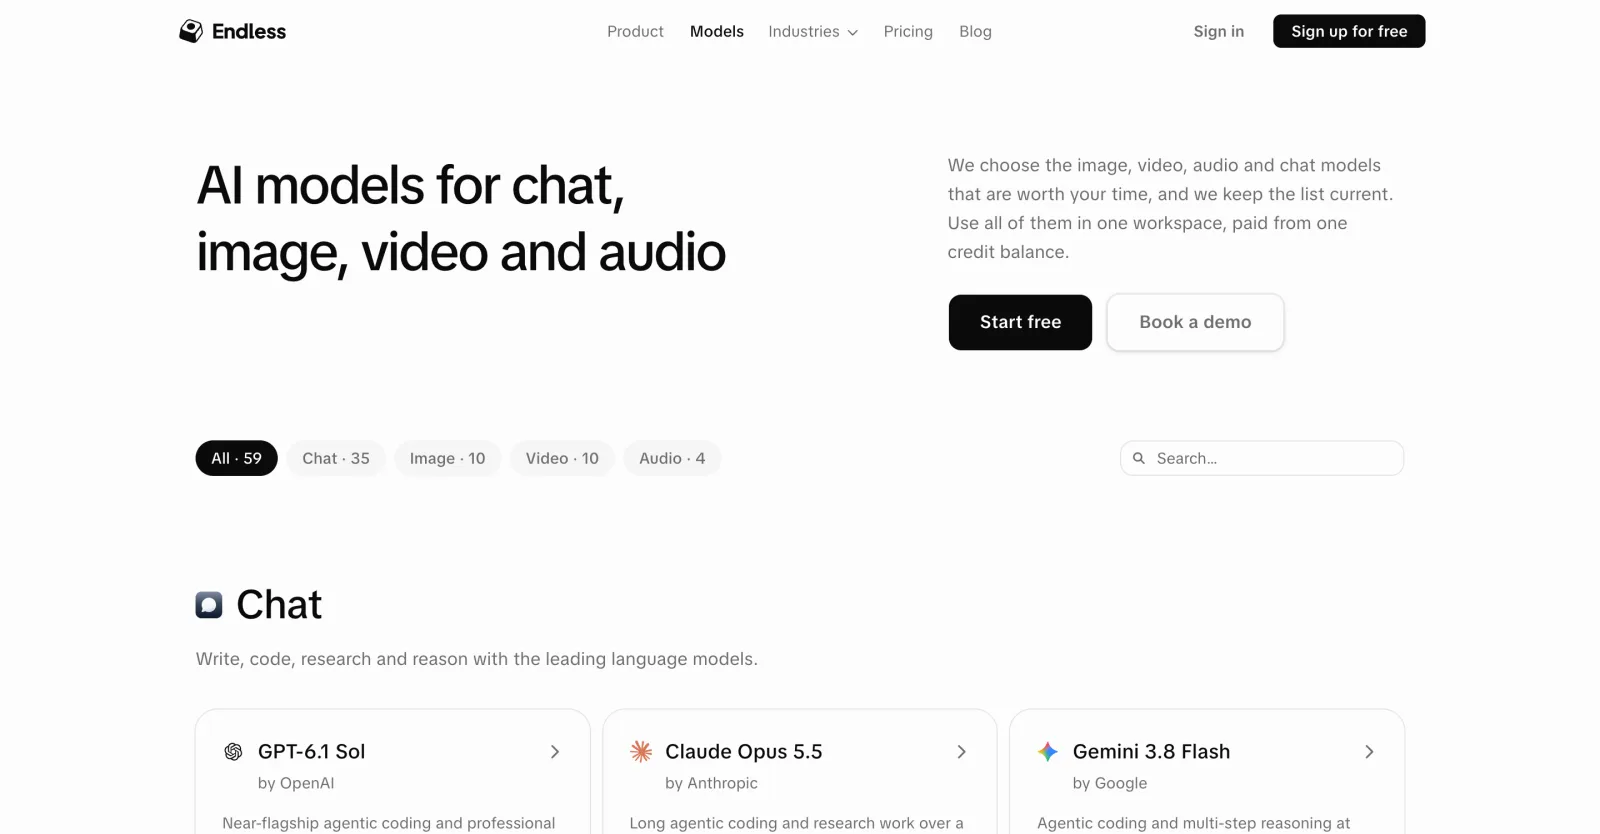
Task: Filter models by Image · 10
Action: 448,458
